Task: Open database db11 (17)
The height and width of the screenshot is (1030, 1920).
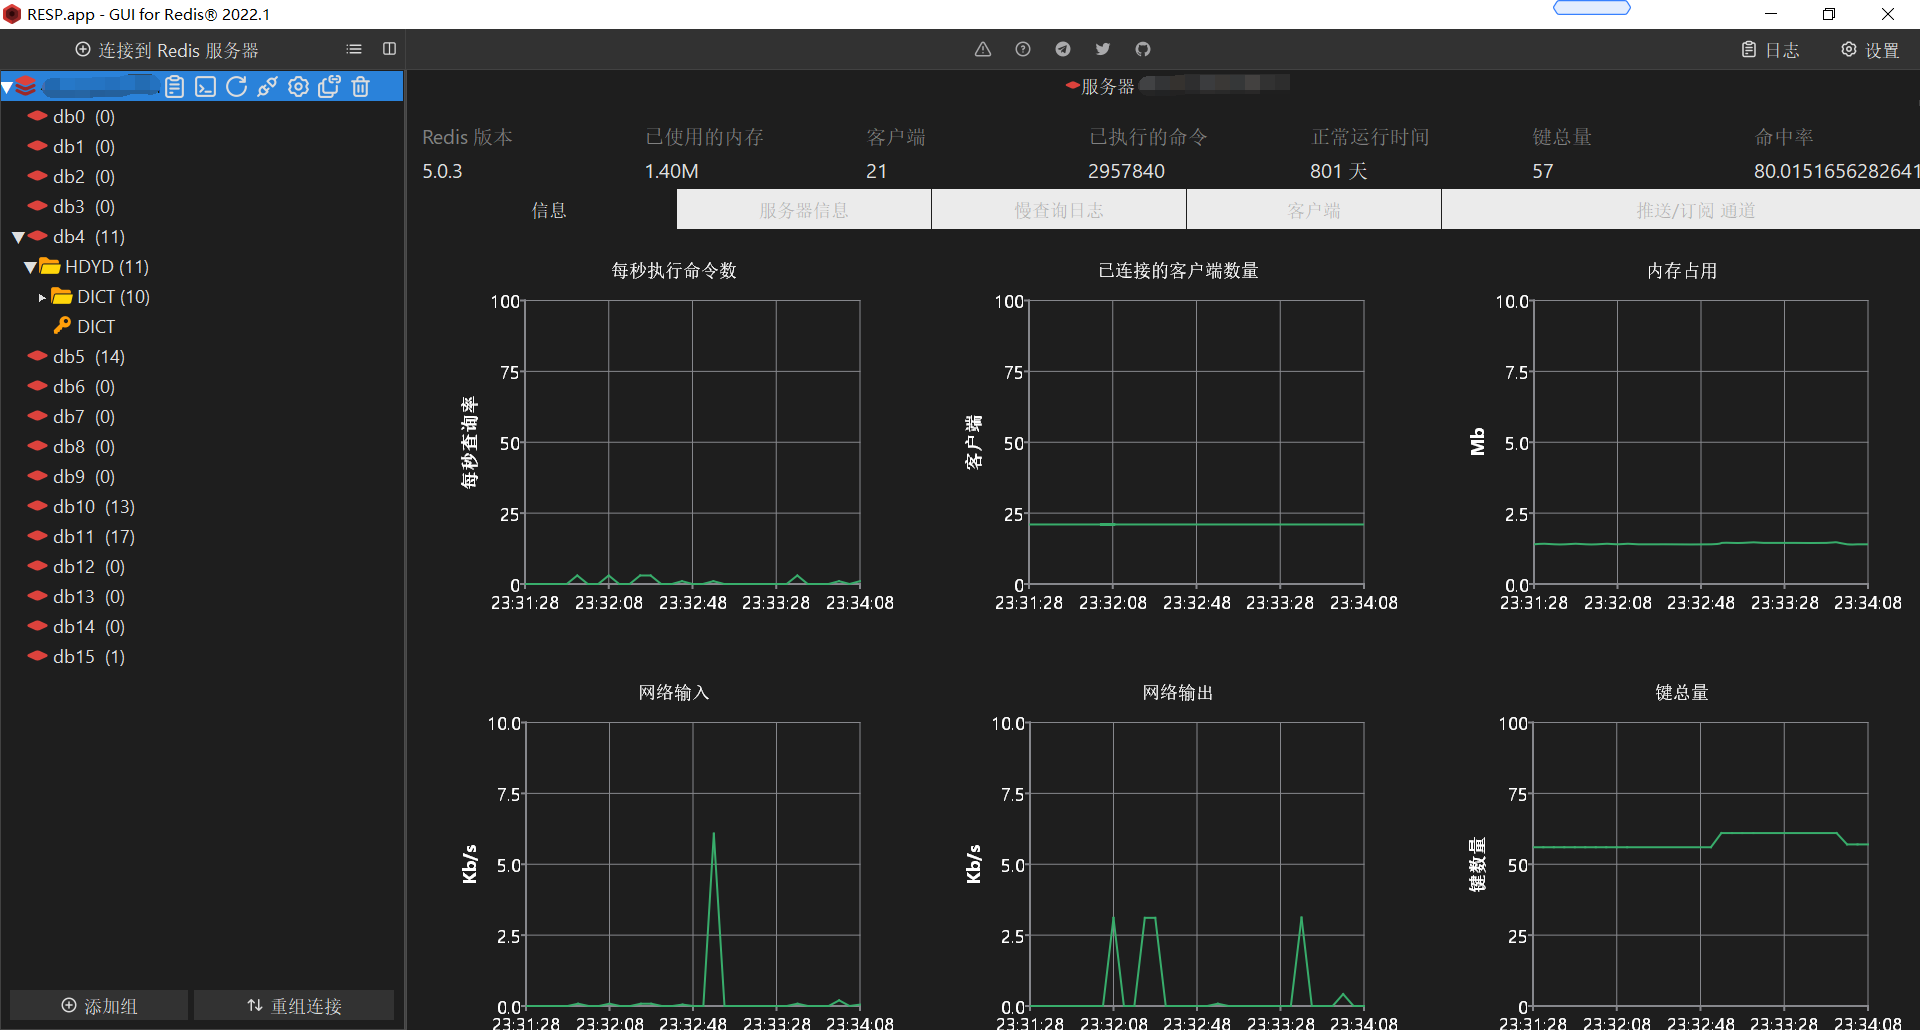Action: [94, 536]
